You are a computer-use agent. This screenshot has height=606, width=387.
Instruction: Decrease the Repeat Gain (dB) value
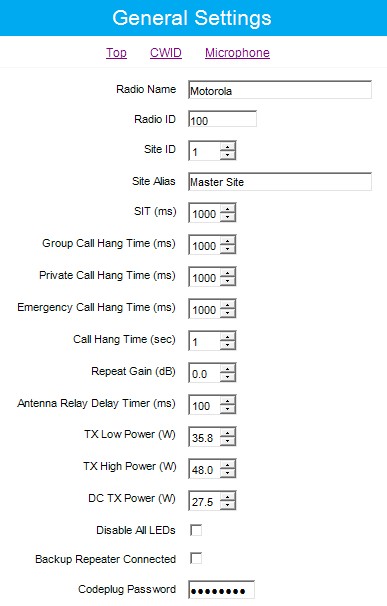pos(227,378)
